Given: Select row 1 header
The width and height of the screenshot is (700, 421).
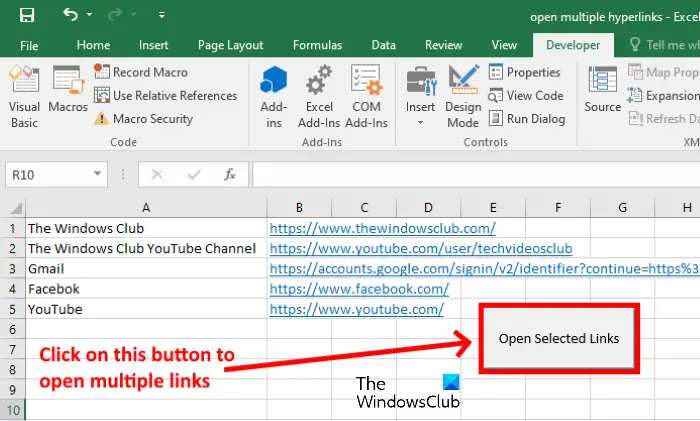Looking at the screenshot, I should (12, 229).
